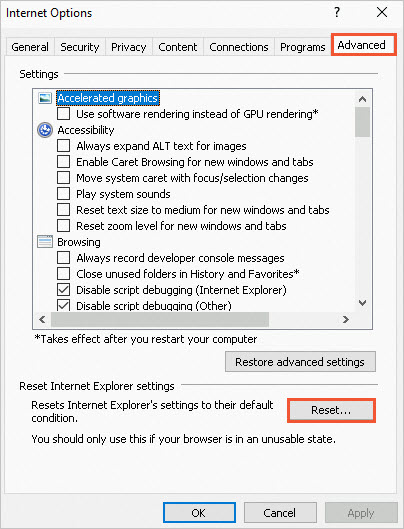Click settings list scroll down arrow
Viewport: 404px width, 529px height.
(x=362, y=303)
